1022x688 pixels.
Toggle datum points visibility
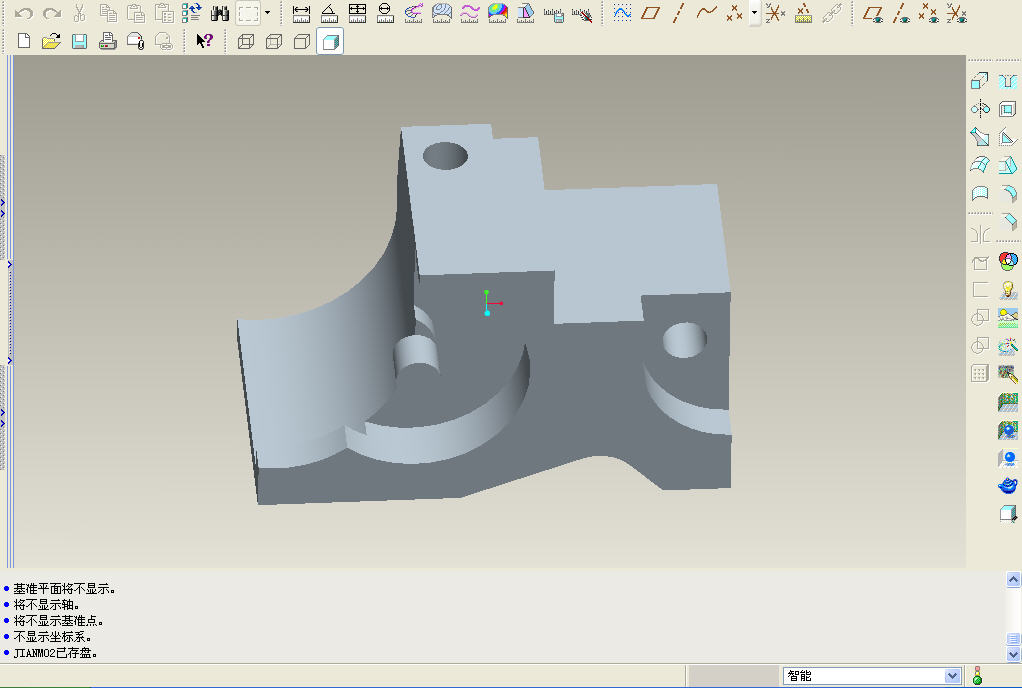929,13
